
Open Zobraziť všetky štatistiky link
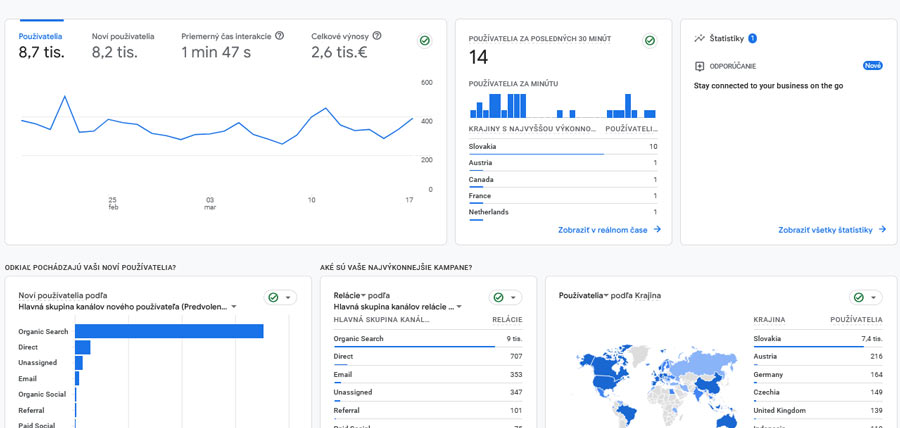coord(832,230)
